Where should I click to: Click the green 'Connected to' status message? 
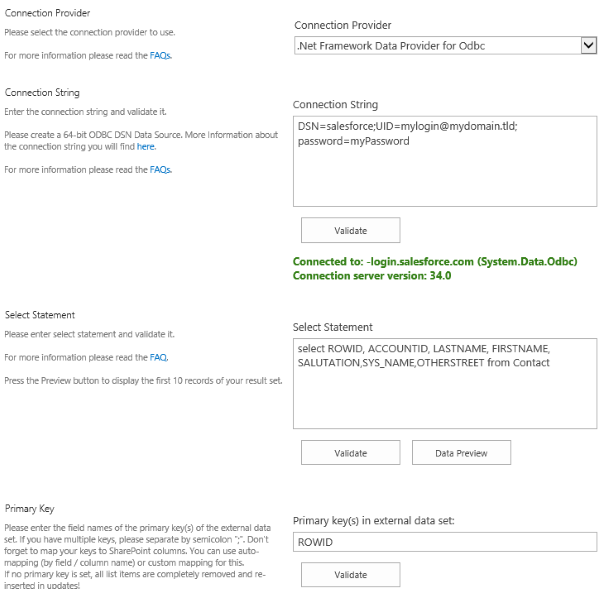click(x=420, y=261)
